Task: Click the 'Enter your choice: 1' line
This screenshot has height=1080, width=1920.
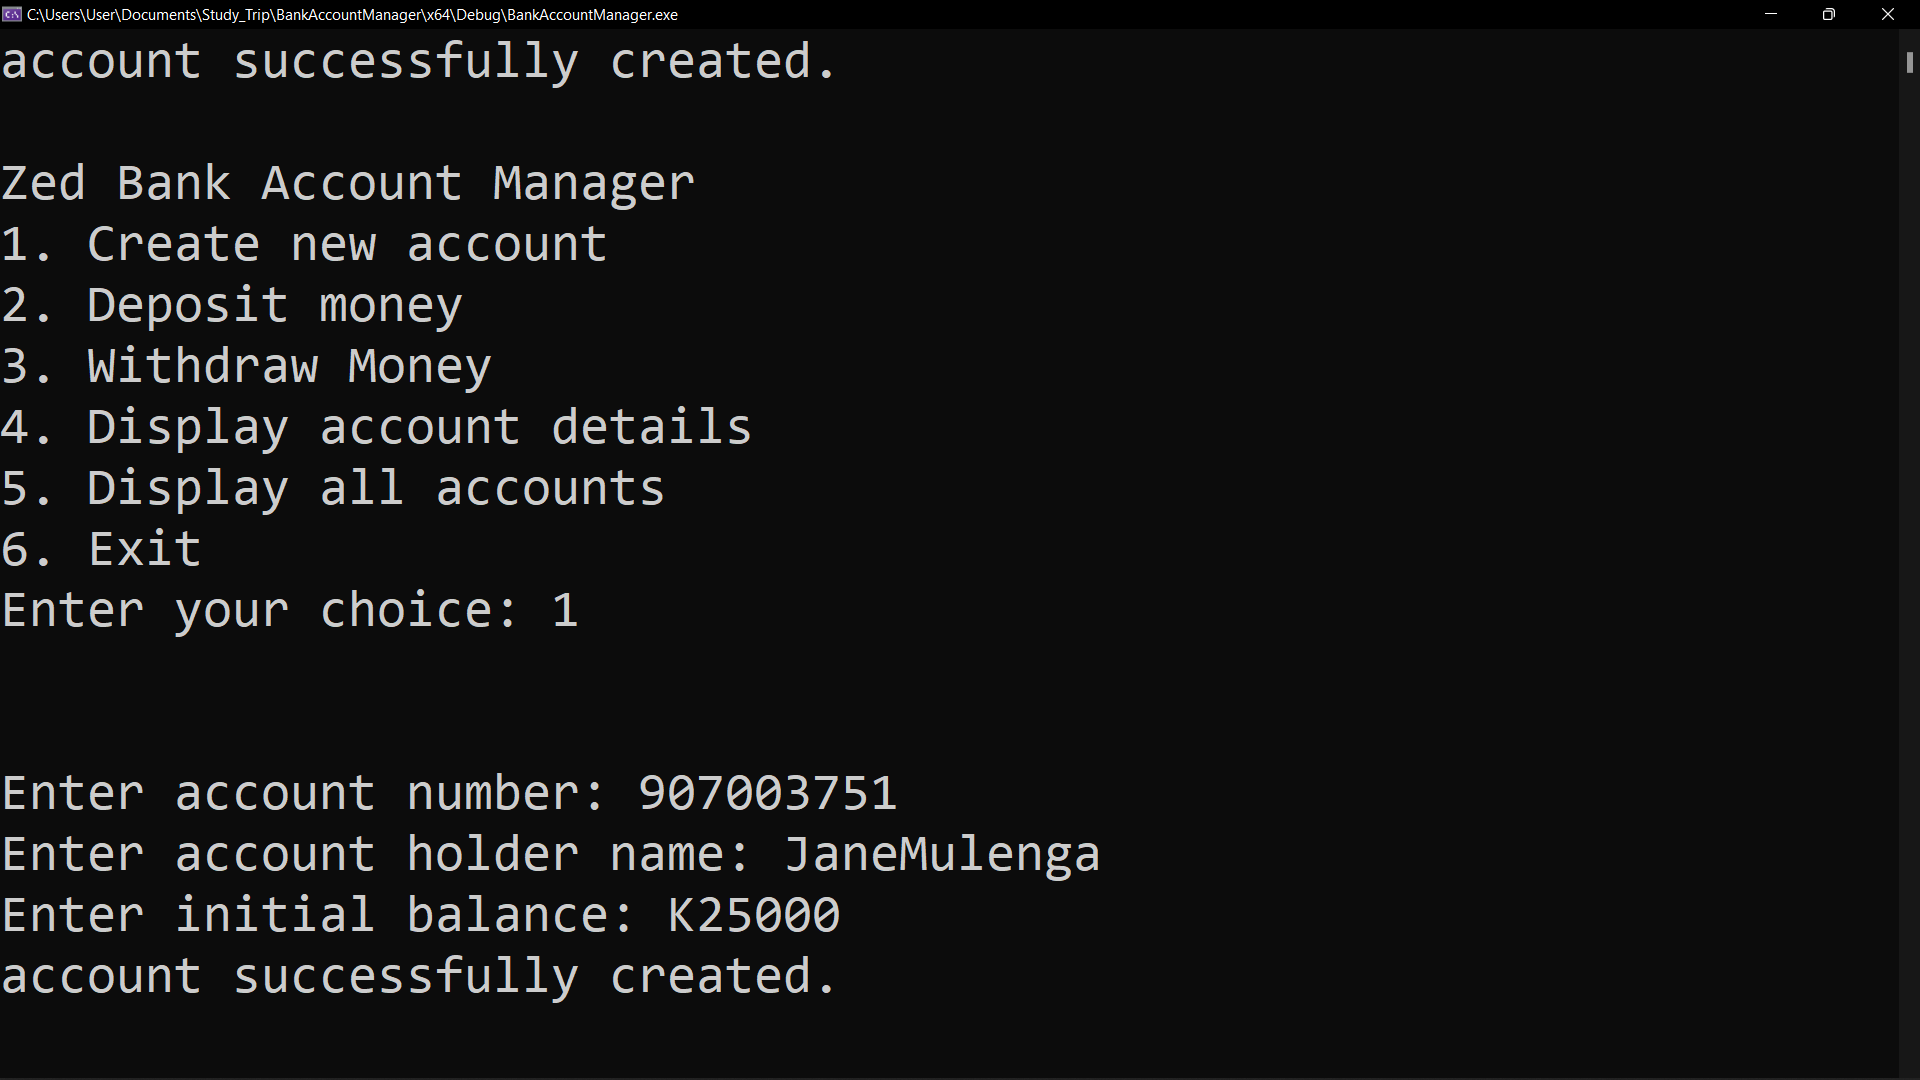Action: coord(290,611)
